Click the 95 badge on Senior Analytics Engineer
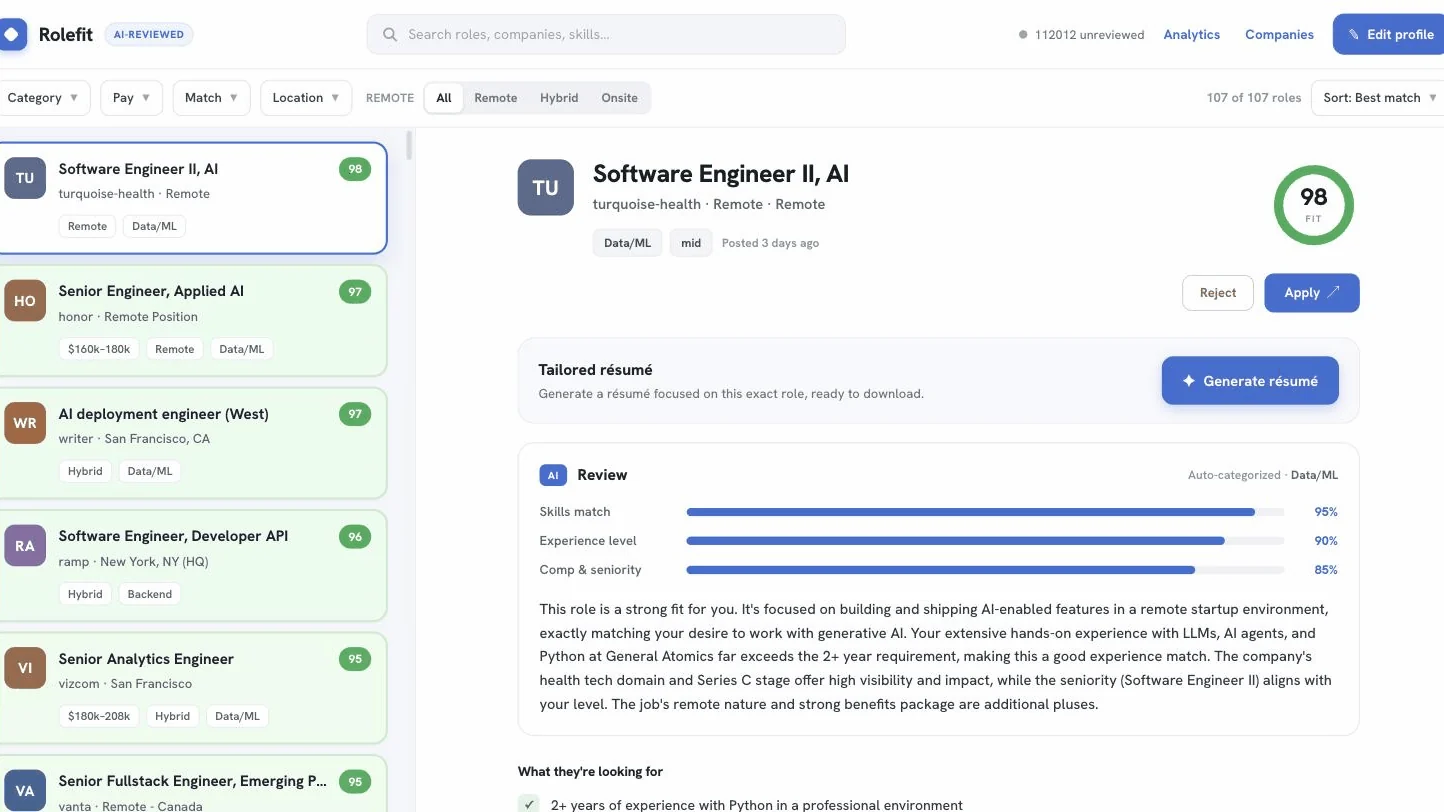 click(355, 659)
